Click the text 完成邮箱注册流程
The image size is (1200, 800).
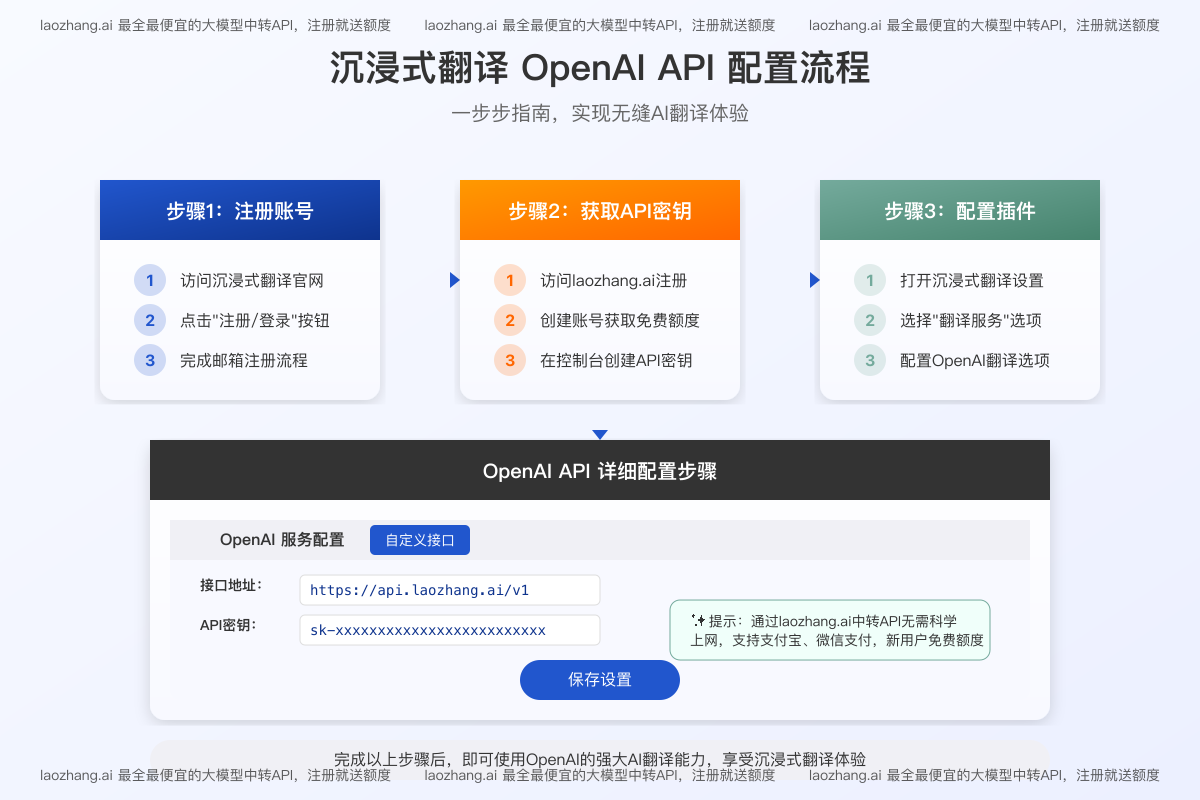[244, 361]
